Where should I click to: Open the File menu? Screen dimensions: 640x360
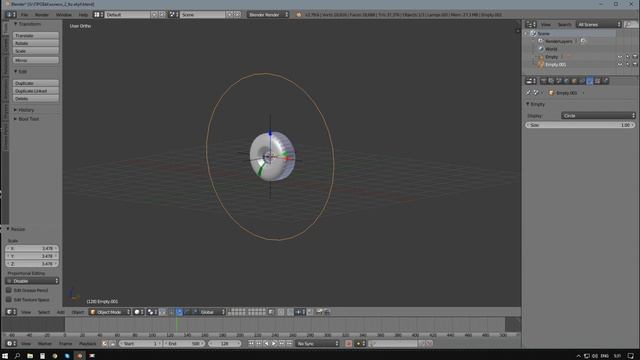pyautogui.click(x=24, y=15)
